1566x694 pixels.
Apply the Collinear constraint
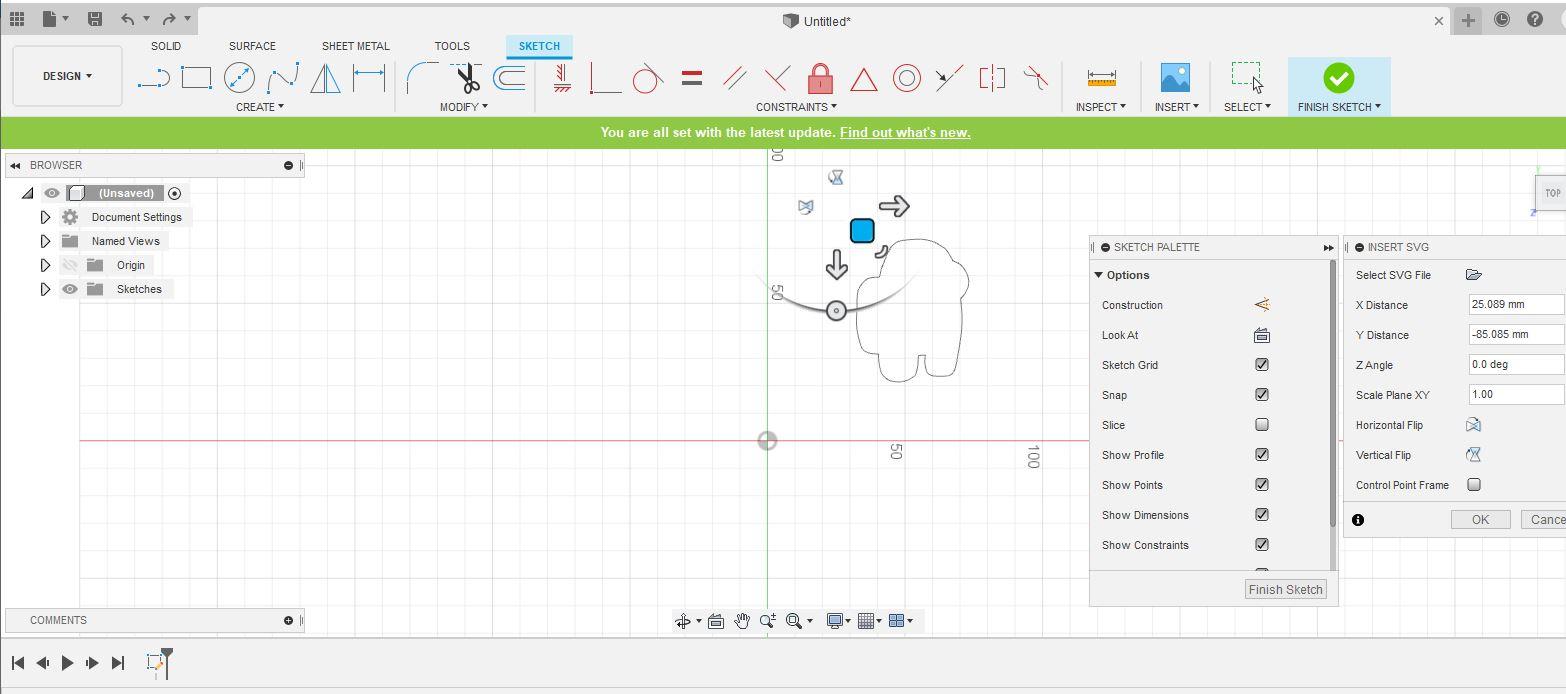click(x=949, y=77)
